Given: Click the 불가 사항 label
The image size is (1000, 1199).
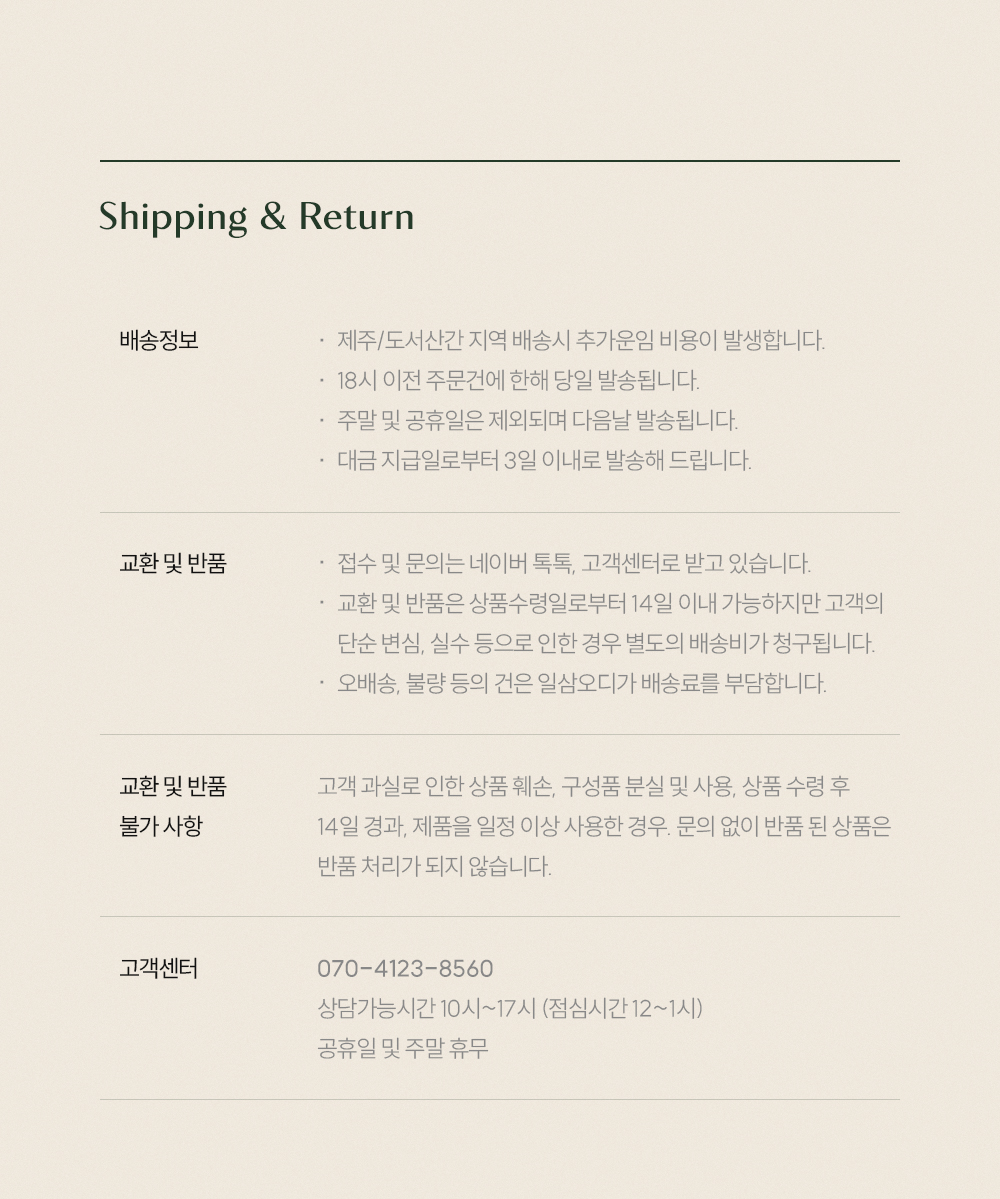Looking at the screenshot, I should tap(161, 826).
